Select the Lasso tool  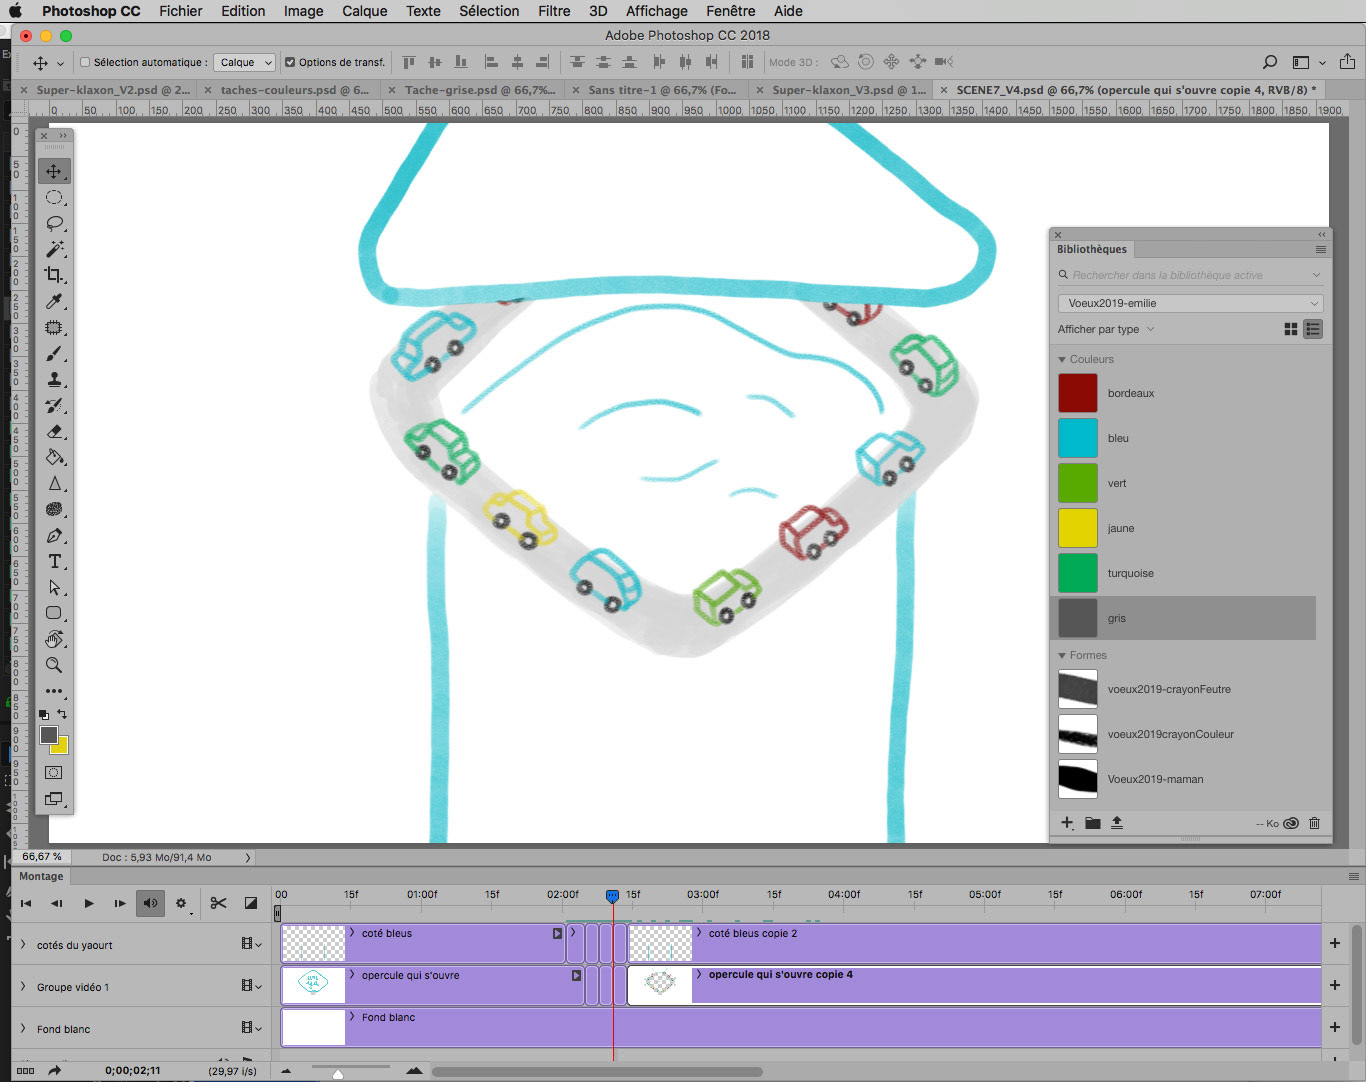click(x=54, y=223)
